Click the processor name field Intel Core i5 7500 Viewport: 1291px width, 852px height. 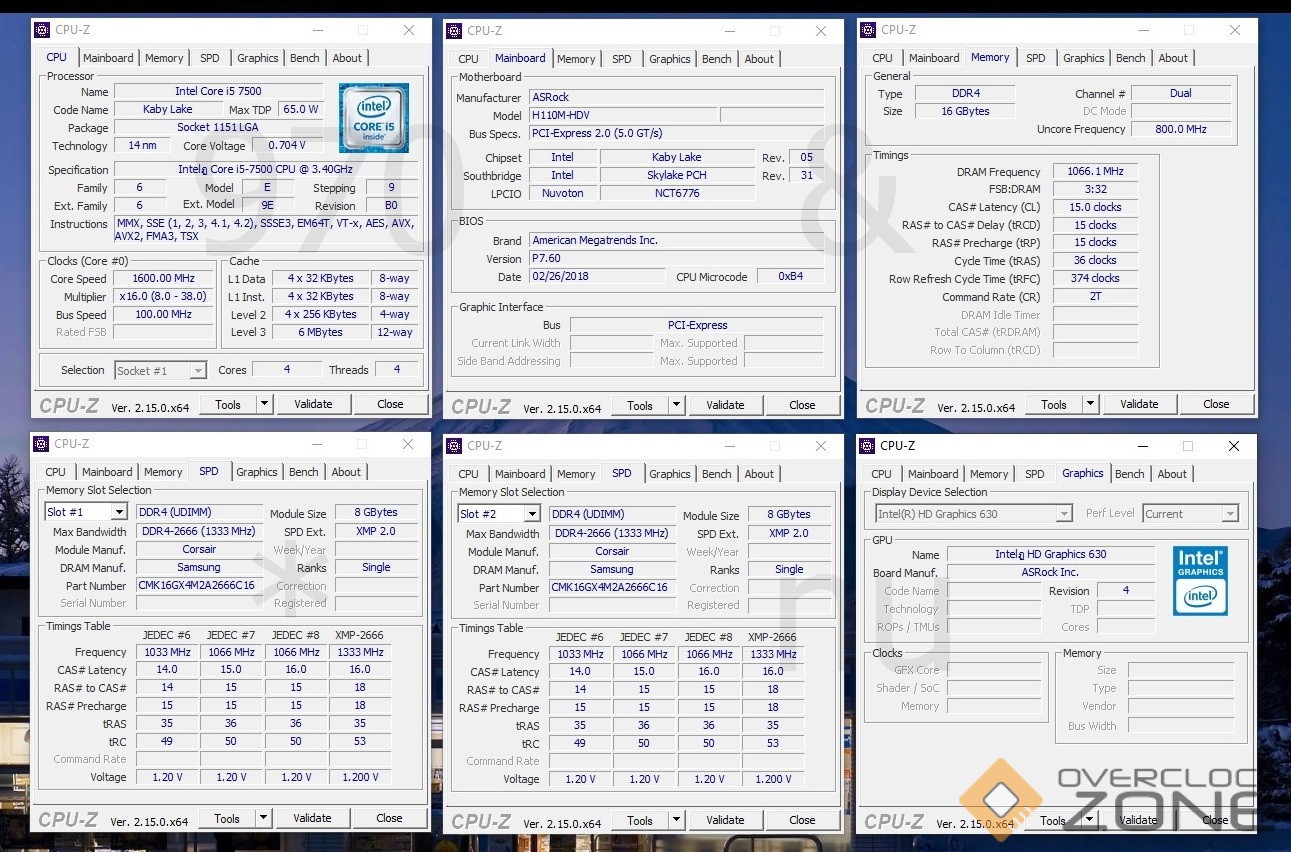coord(218,91)
